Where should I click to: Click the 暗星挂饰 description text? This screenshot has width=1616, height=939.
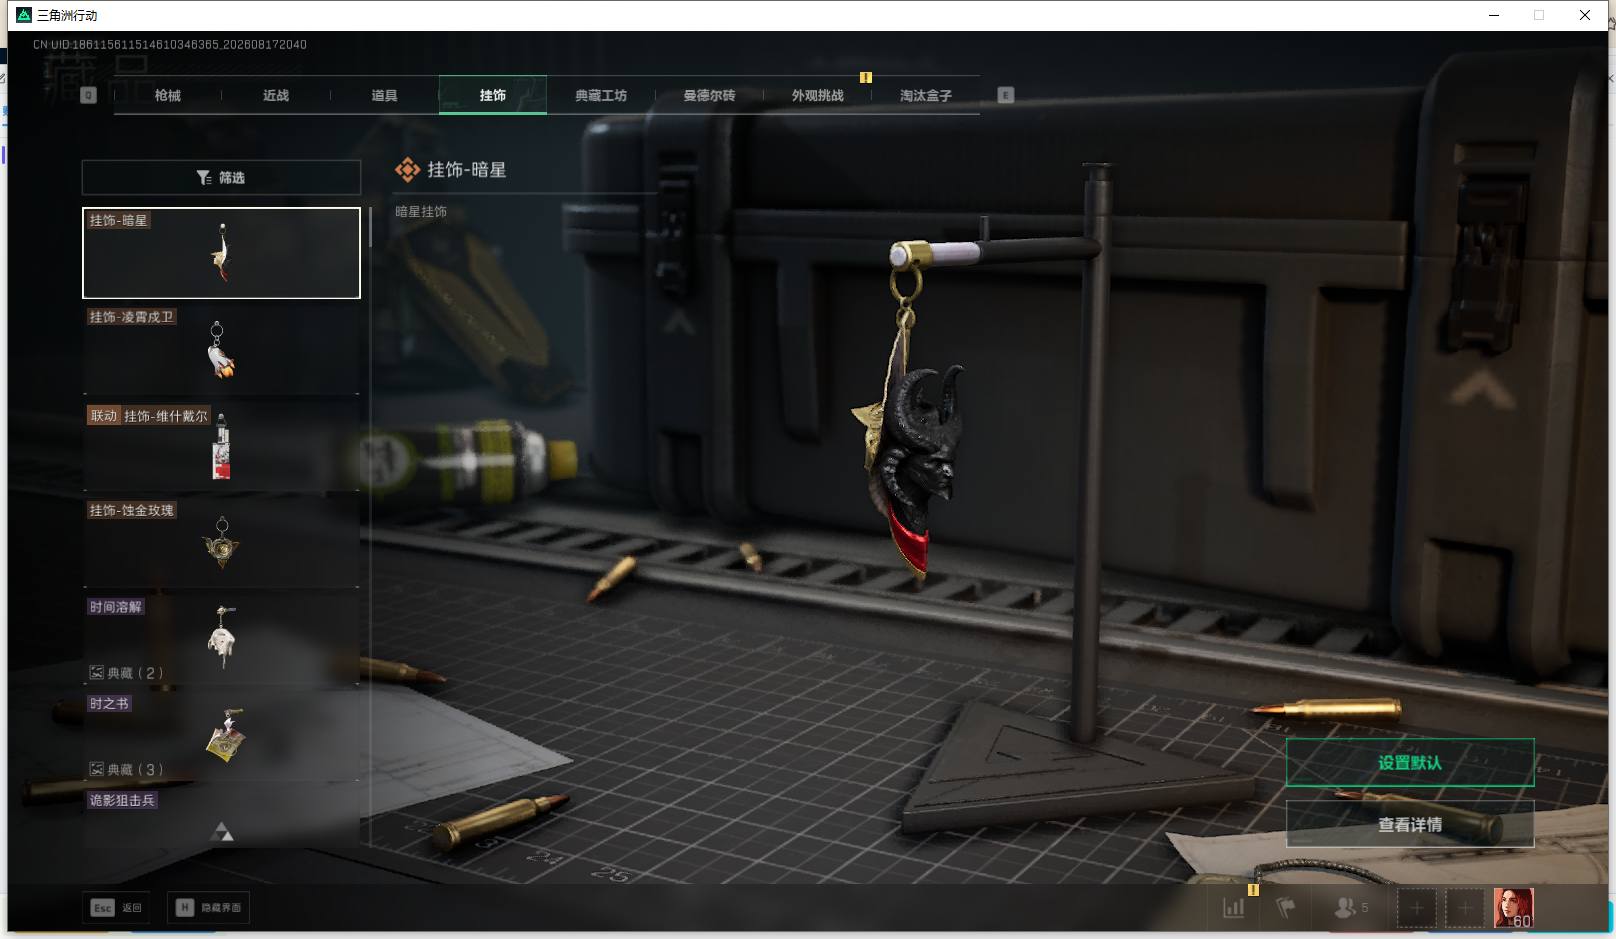tap(421, 212)
